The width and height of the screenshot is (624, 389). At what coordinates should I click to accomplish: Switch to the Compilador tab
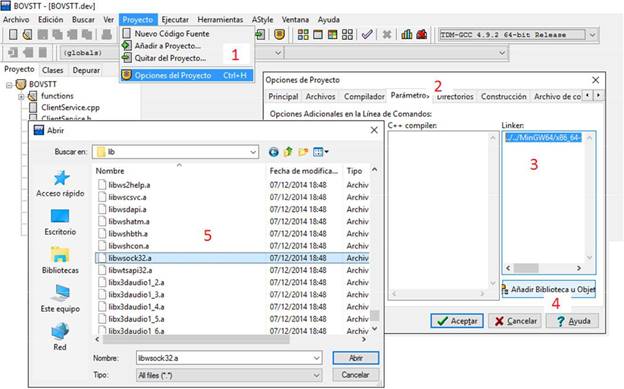[364, 96]
